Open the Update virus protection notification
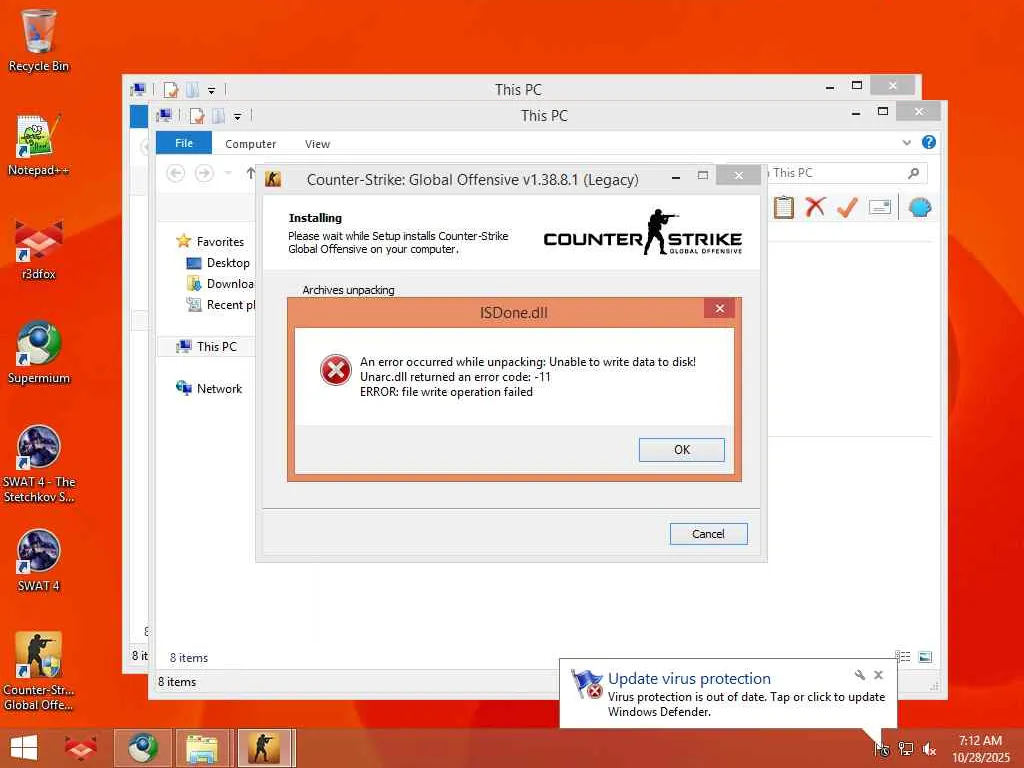 [728, 694]
